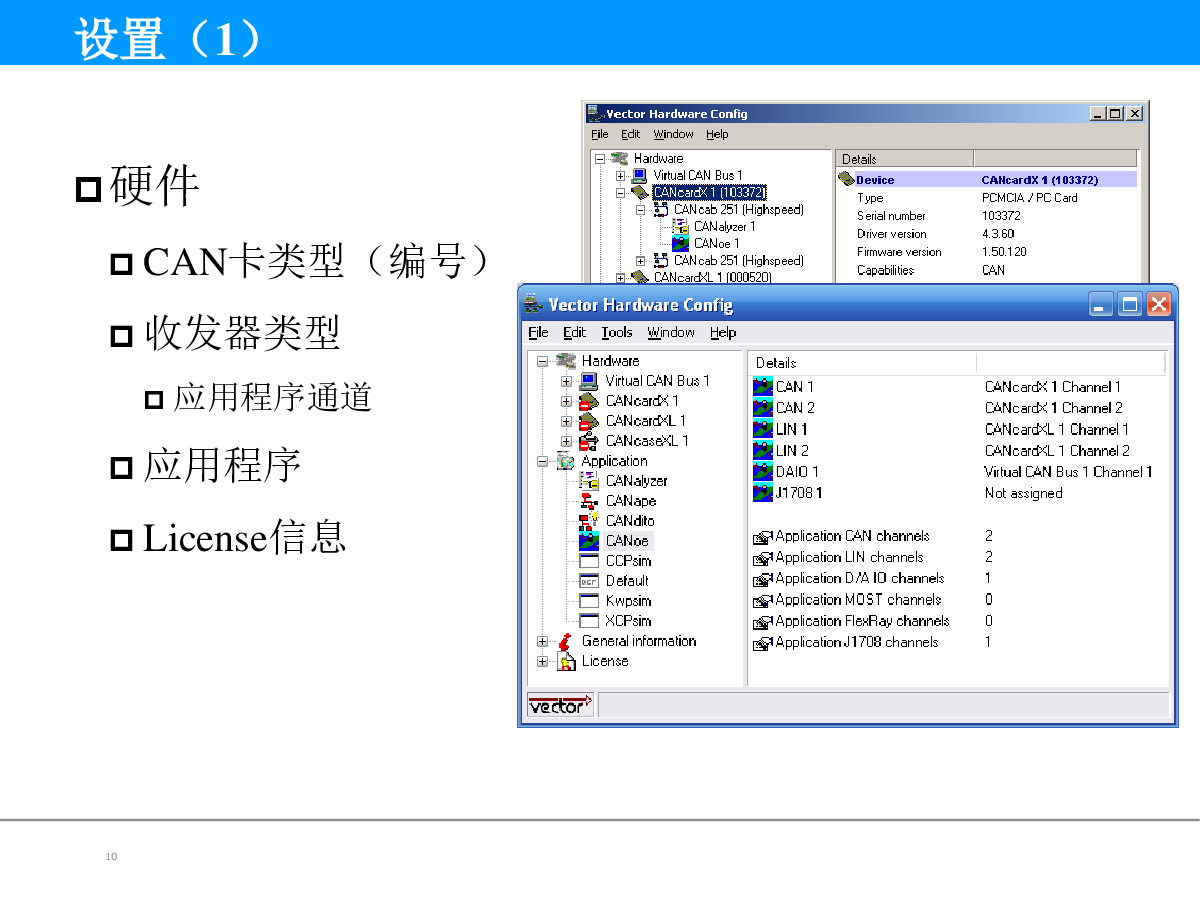This screenshot has height=900, width=1200.
Task: Click the CANcaseXL 1 device icon
Action: point(589,441)
